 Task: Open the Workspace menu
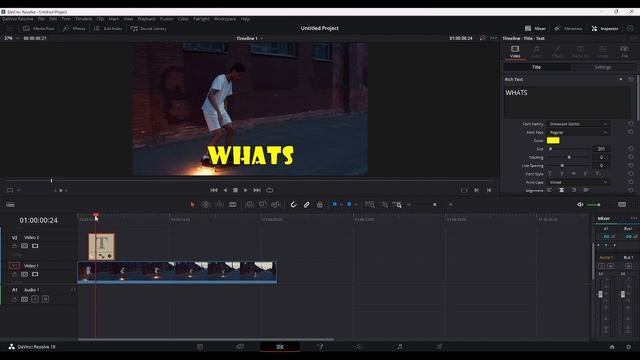point(225,19)
